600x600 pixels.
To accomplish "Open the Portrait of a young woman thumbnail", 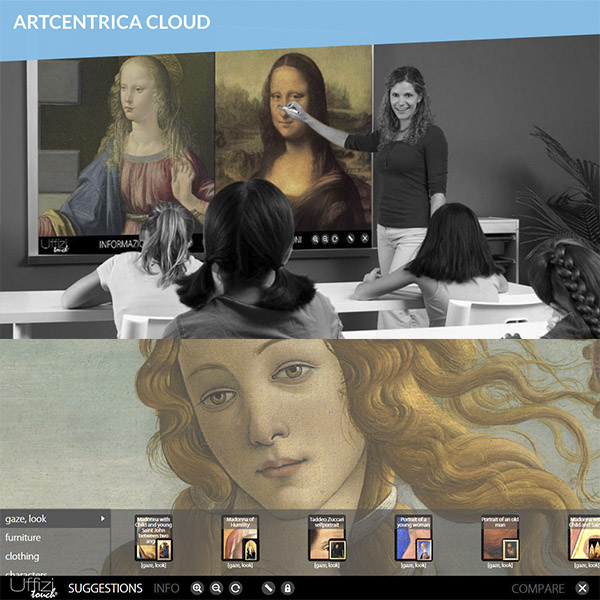I will tap(413, 538).
